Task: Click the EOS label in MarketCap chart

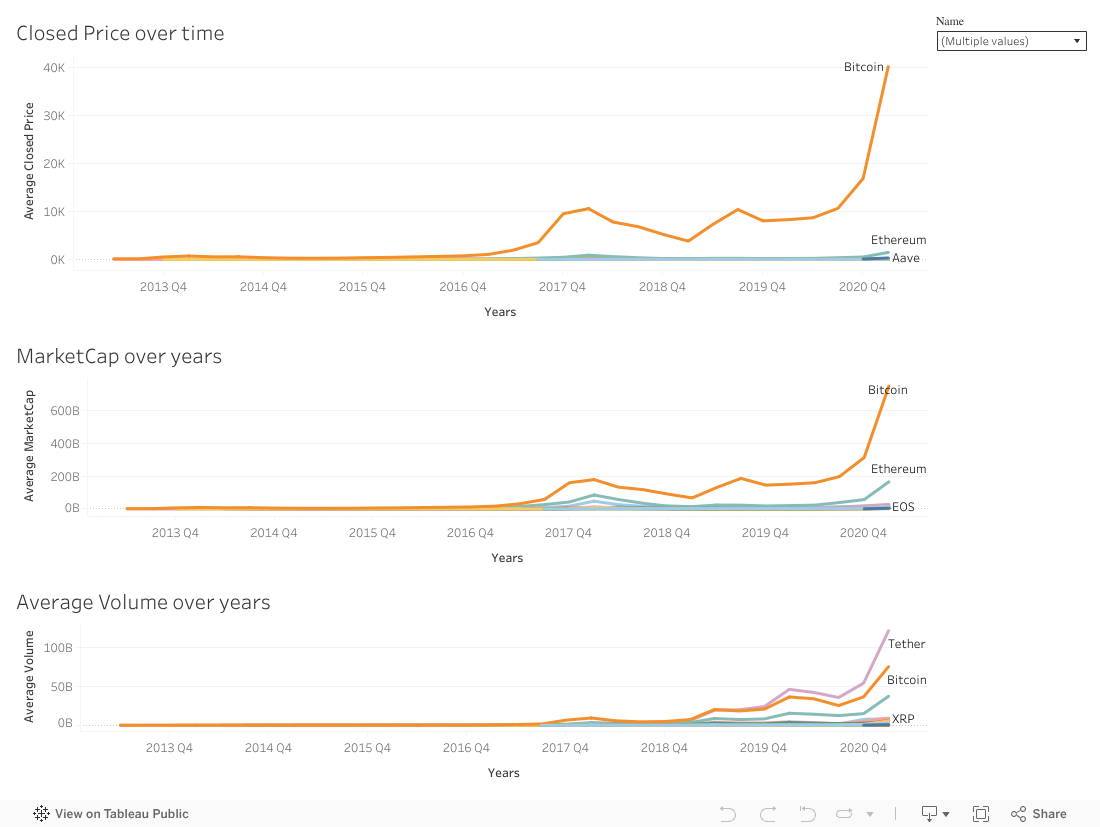Action: coord(903,507)
